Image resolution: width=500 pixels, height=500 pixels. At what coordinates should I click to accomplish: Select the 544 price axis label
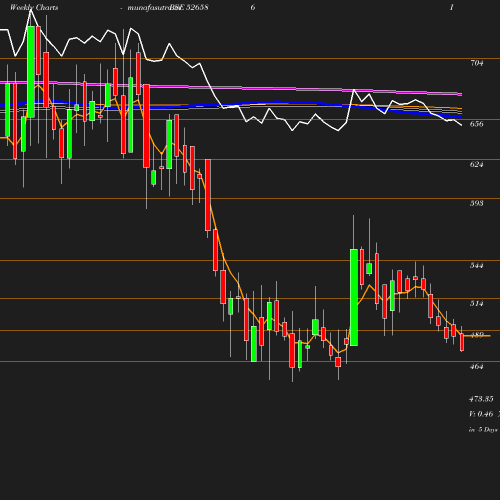[x=476, y=265]
